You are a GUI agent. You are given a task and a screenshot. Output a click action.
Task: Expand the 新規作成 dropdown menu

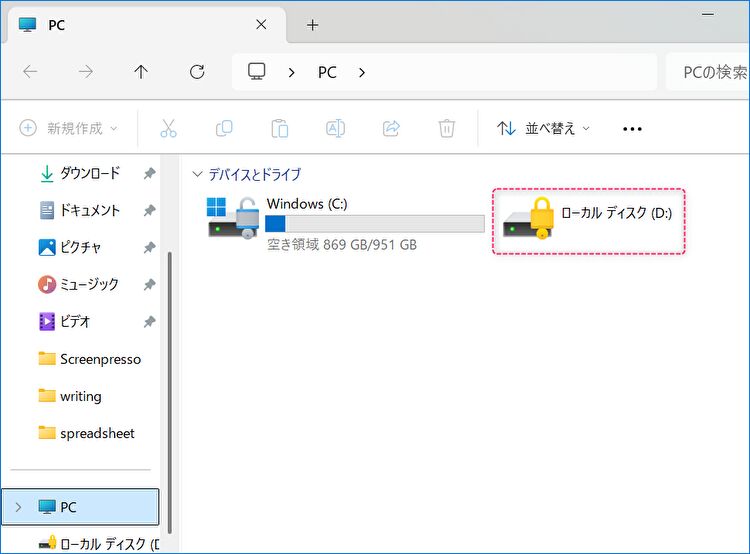pyautogui.click(x=69, y=128)
